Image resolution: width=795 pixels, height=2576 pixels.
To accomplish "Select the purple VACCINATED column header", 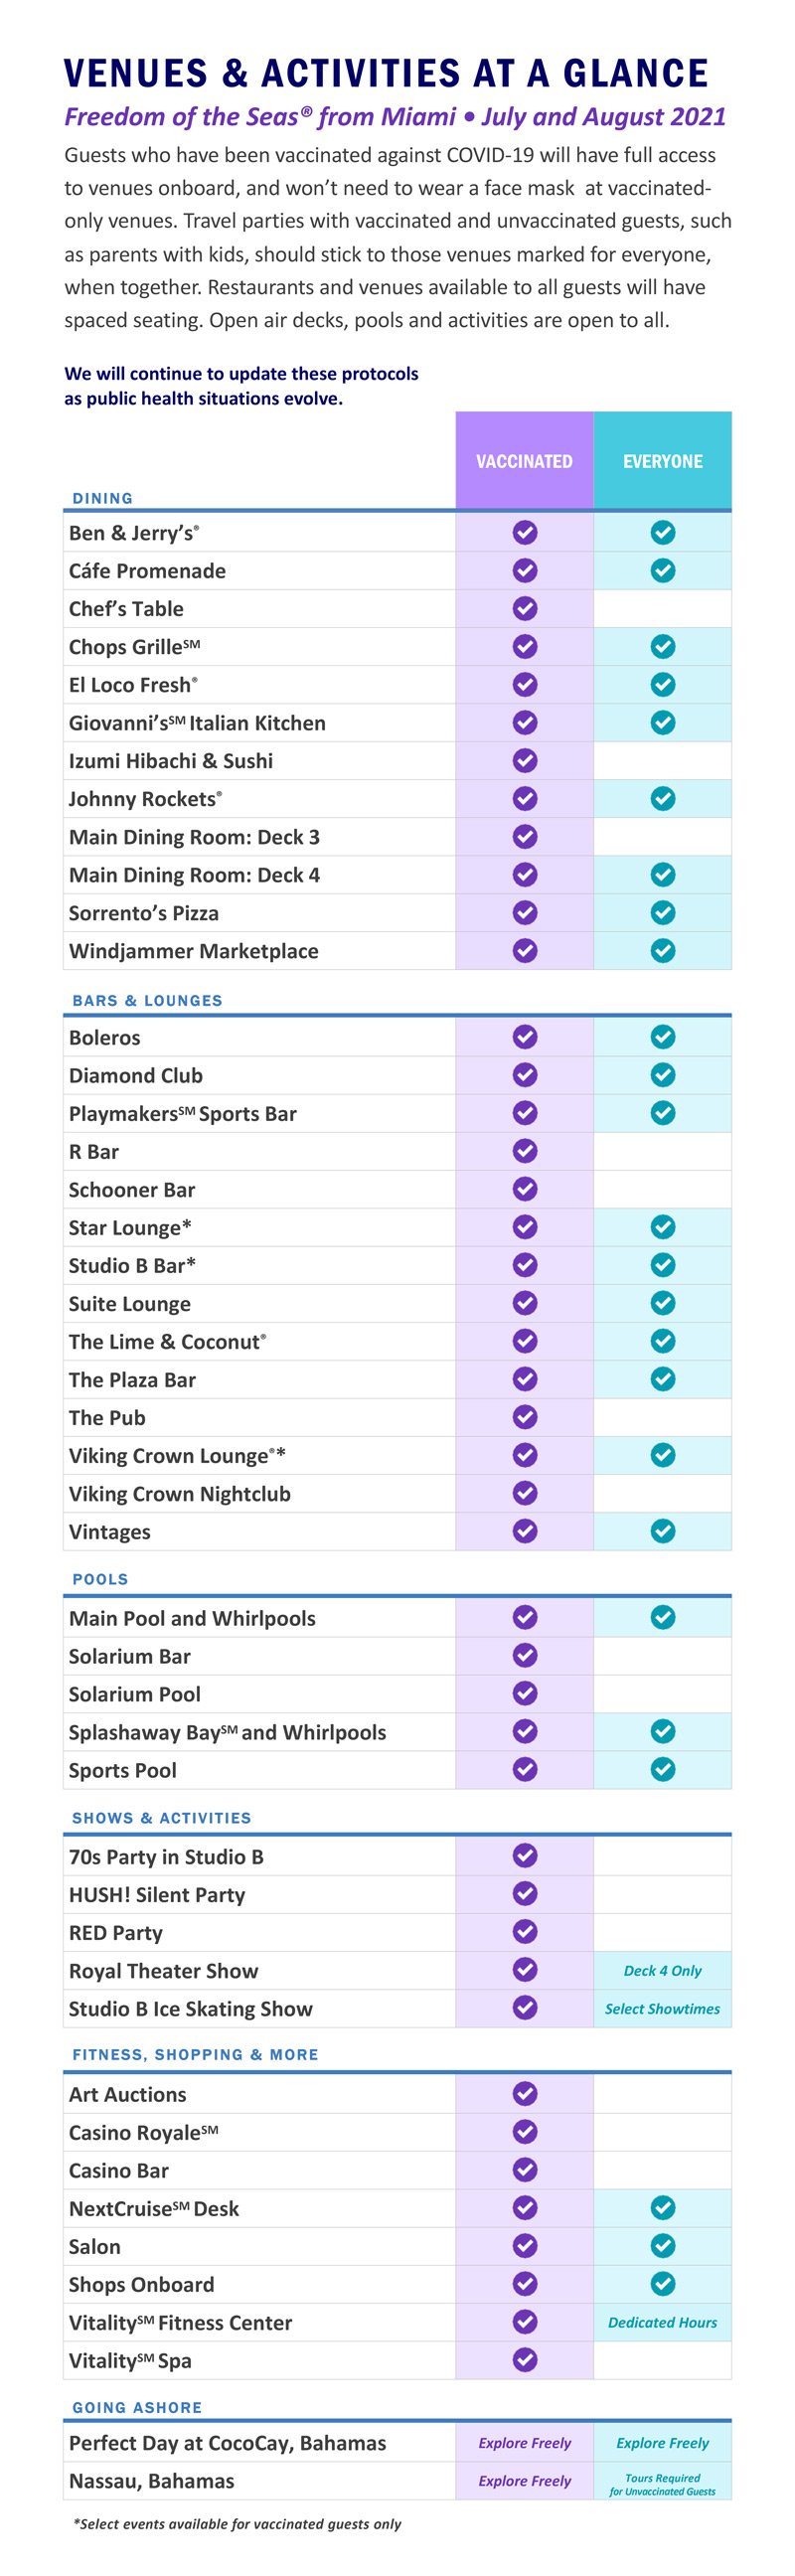I will coord(525,460).
